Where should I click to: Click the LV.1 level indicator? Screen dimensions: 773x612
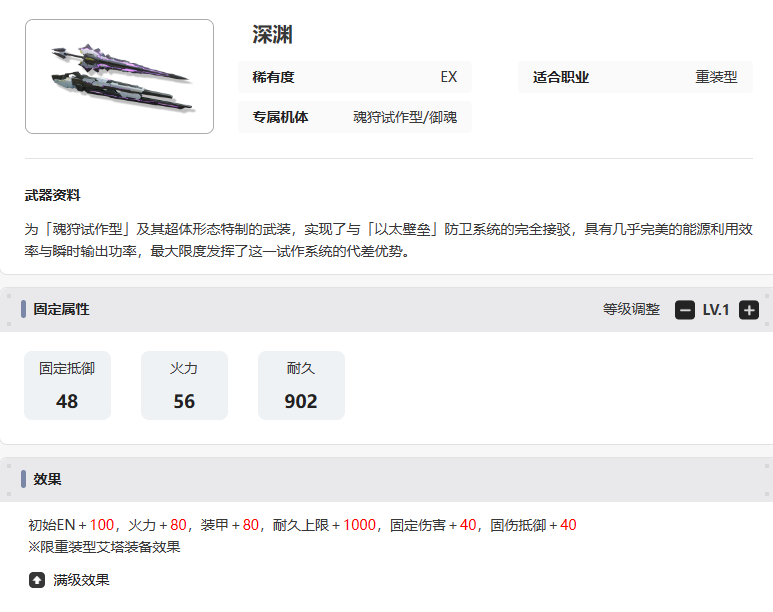coord(716,310)
